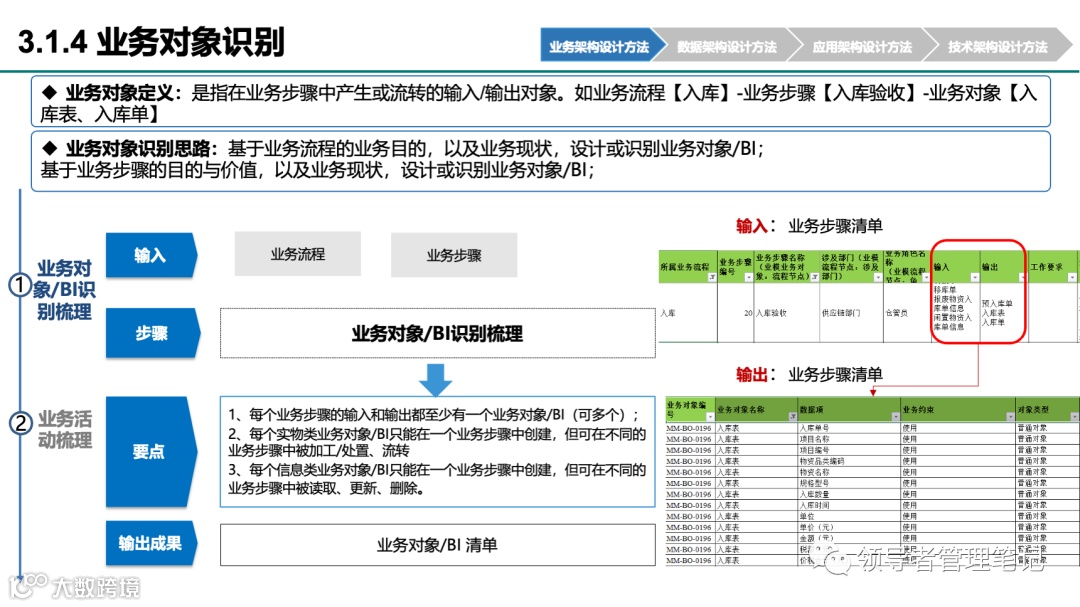
Task: Go to the 技术架构设计方法 tab
Action: point(997,46)
